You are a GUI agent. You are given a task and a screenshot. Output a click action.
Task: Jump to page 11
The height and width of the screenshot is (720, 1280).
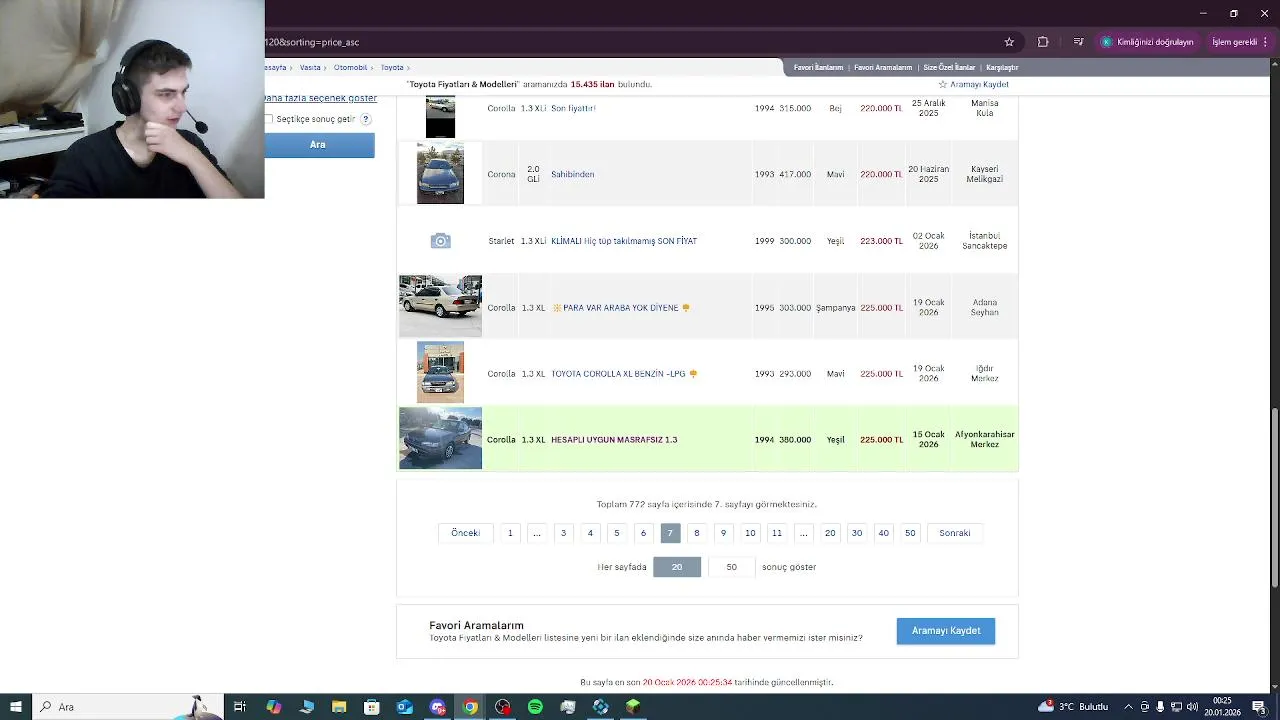click(x=777, y=533)
